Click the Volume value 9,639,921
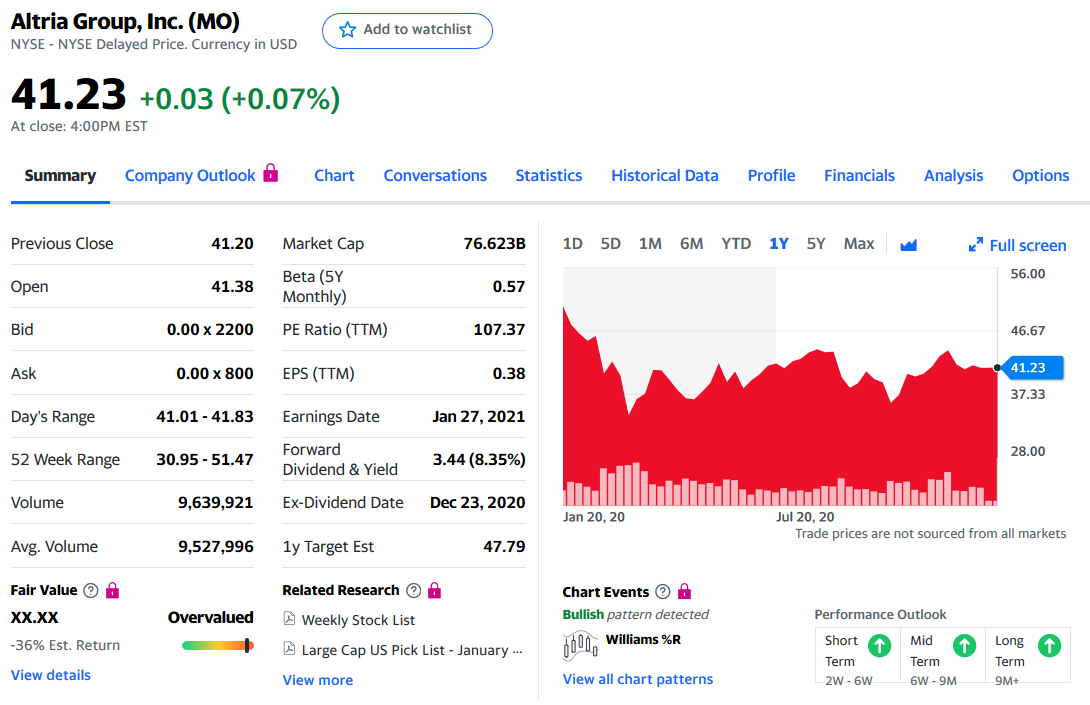The height and width of the screenshot is (705, 1090). (215, 502)
